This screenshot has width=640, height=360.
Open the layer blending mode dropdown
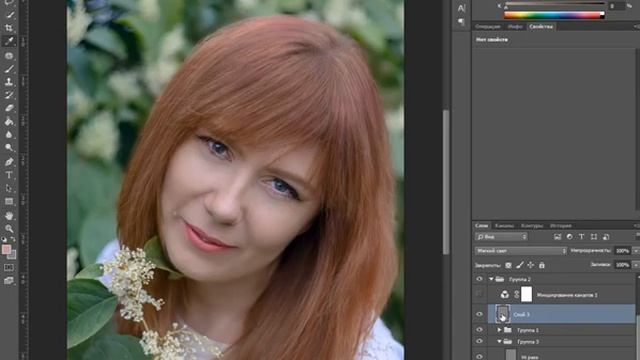[521, 251]
